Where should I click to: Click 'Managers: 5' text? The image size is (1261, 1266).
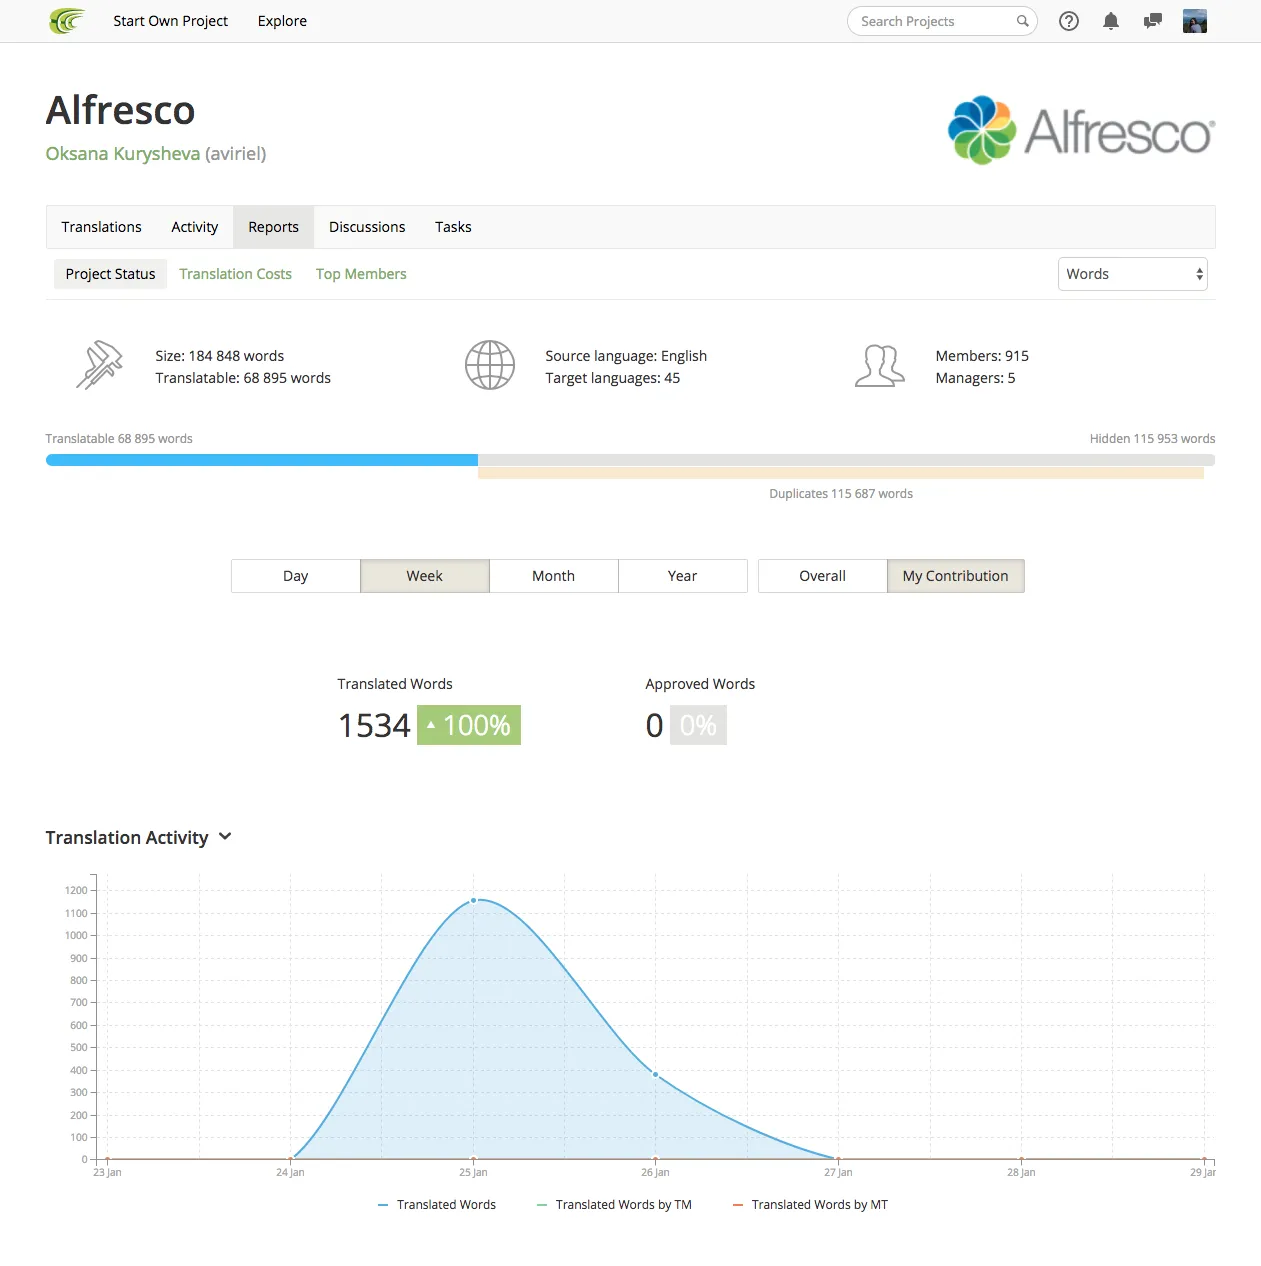[x=976, y=378]
